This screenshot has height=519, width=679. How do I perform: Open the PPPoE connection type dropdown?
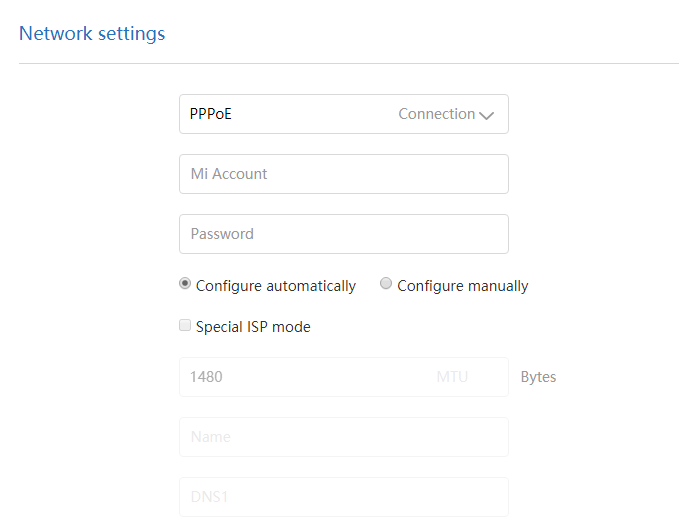[343, 114]
